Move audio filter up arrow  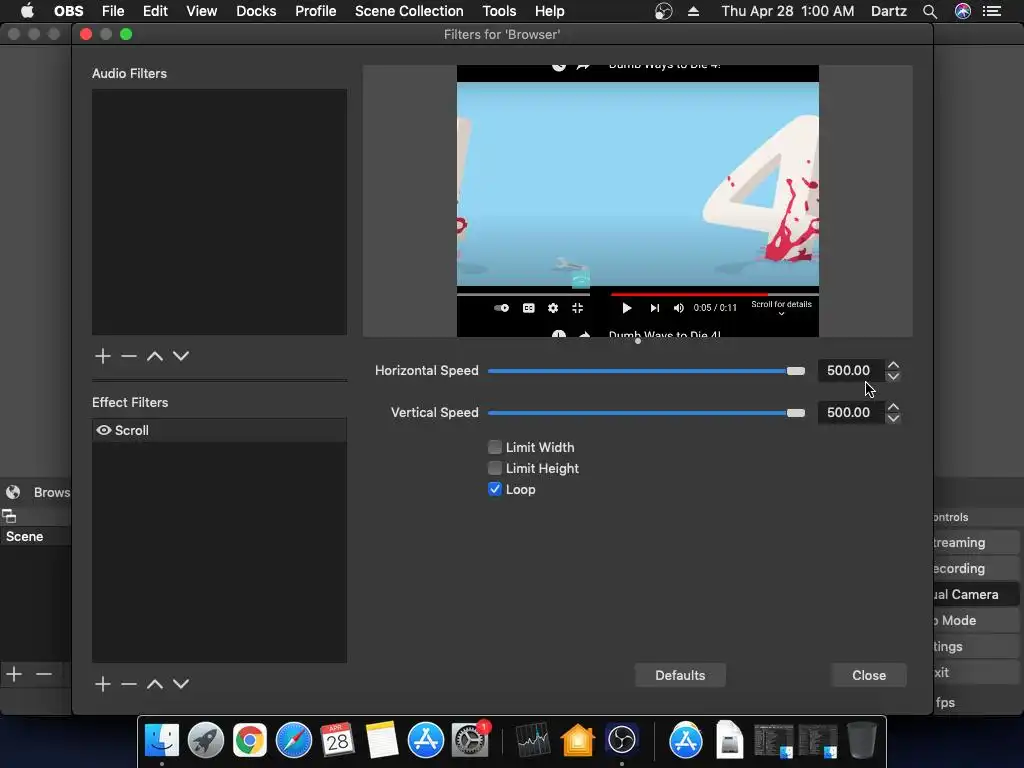pyautogui.click(x=155, y=356)
